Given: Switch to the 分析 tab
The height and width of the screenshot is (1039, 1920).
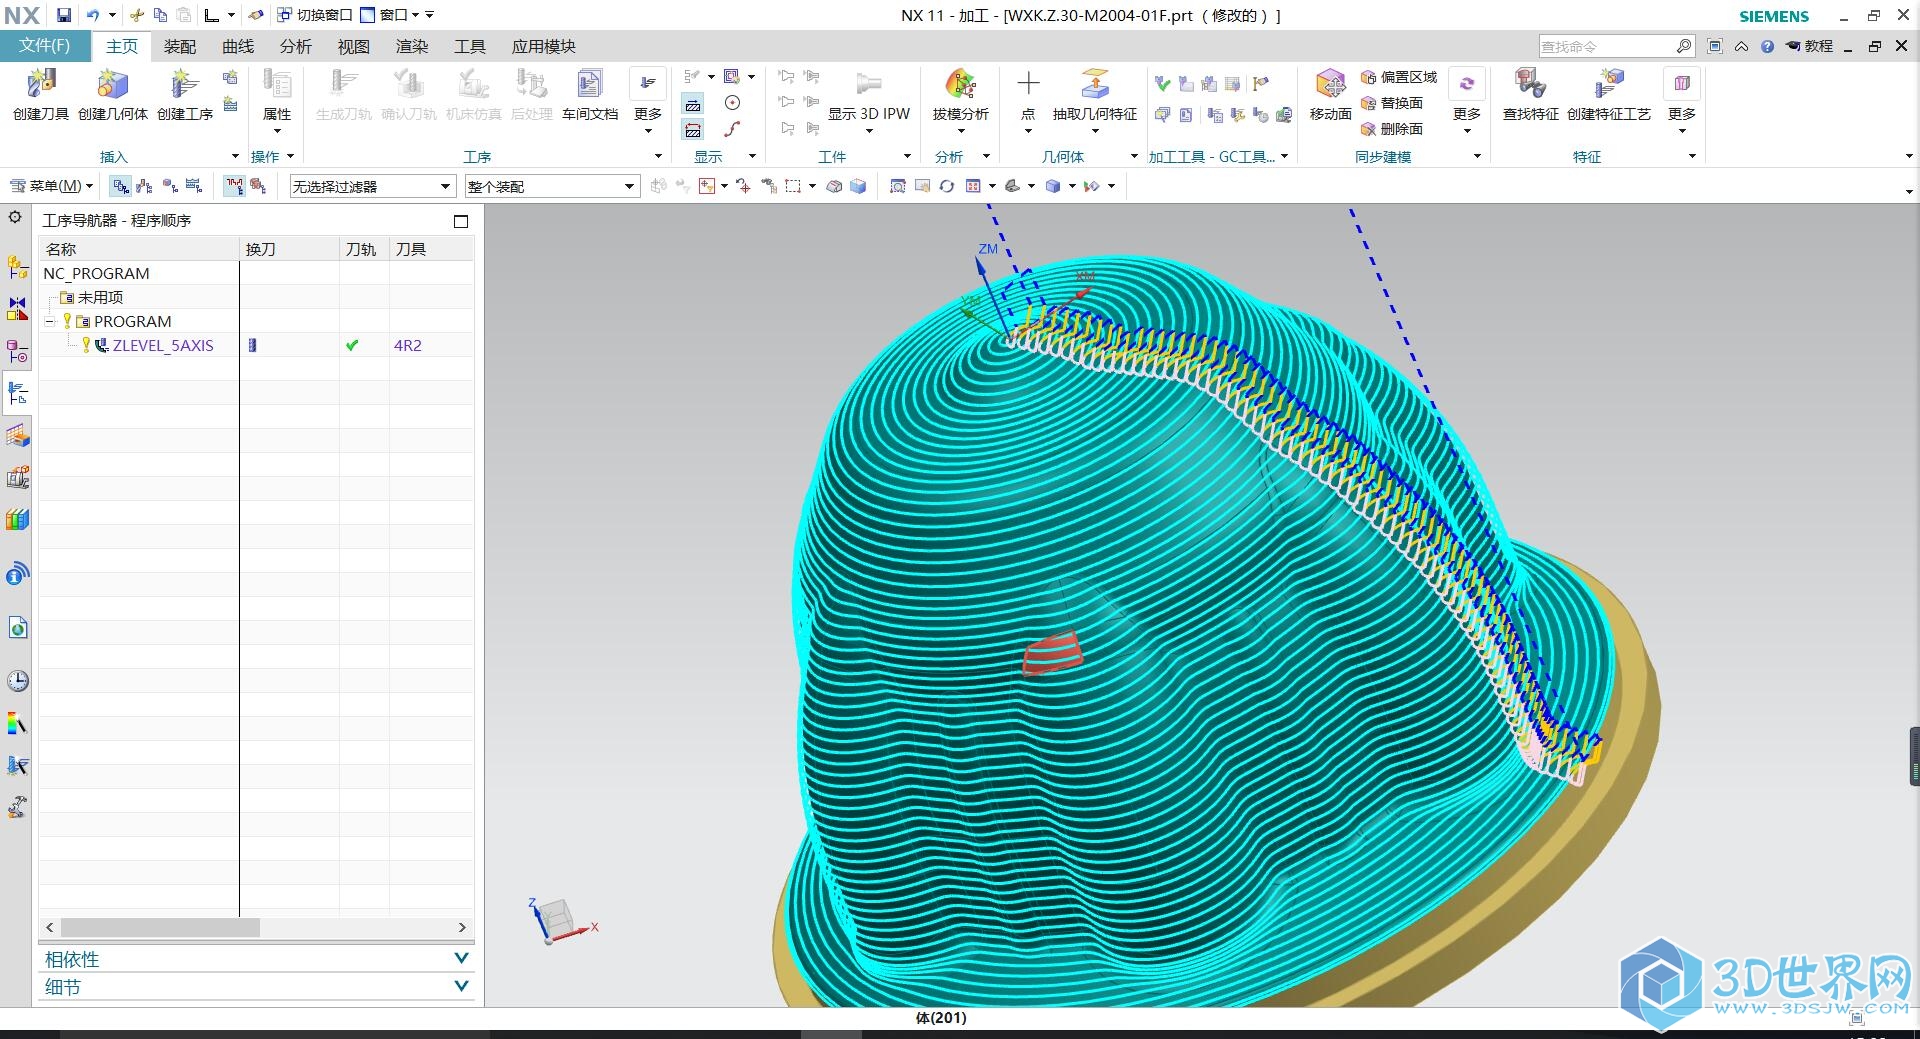Looking at the screenshot, I should 296,46.
